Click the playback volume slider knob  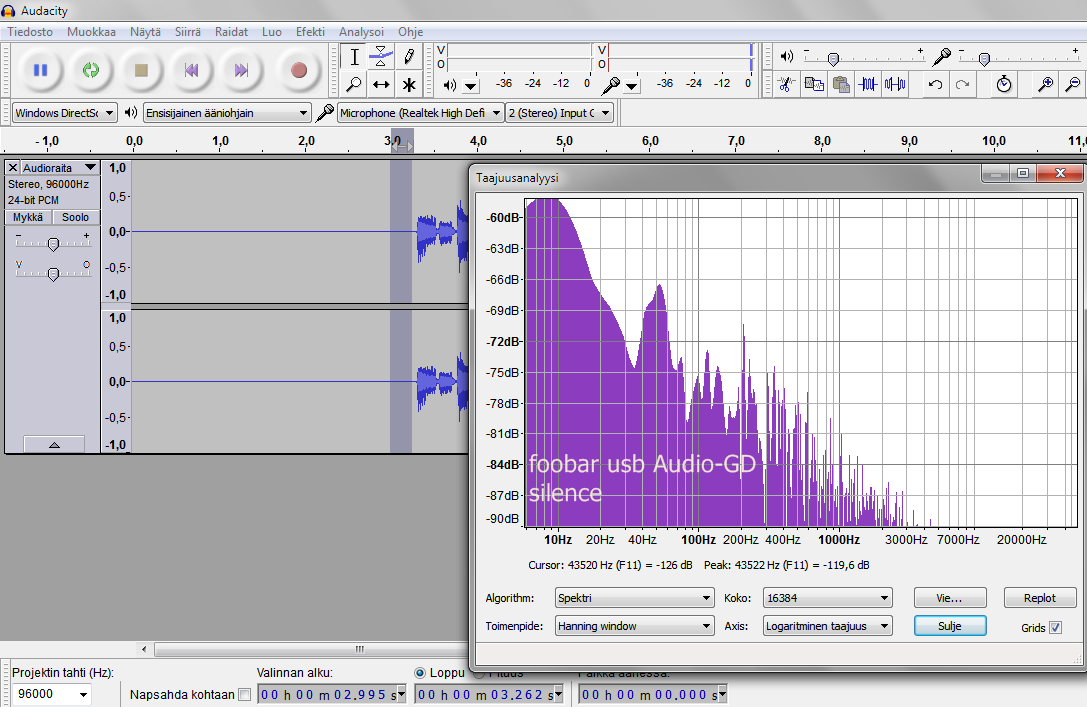[834, 60]
